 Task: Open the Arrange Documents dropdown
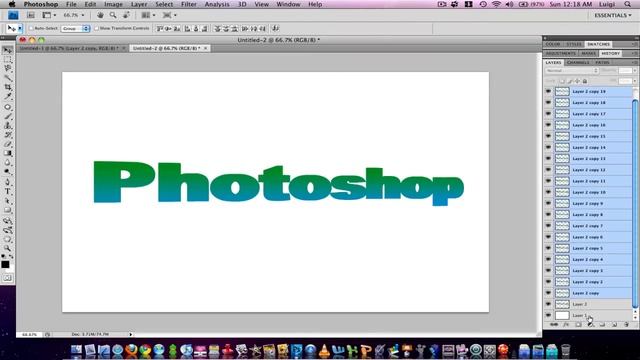pyautogui.click(x=148, y=15)
